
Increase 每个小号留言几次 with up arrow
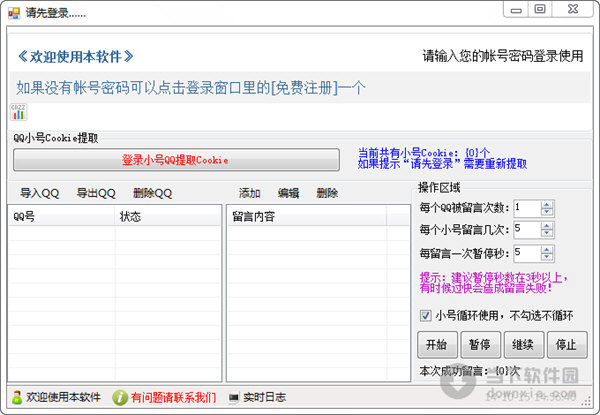547,226
